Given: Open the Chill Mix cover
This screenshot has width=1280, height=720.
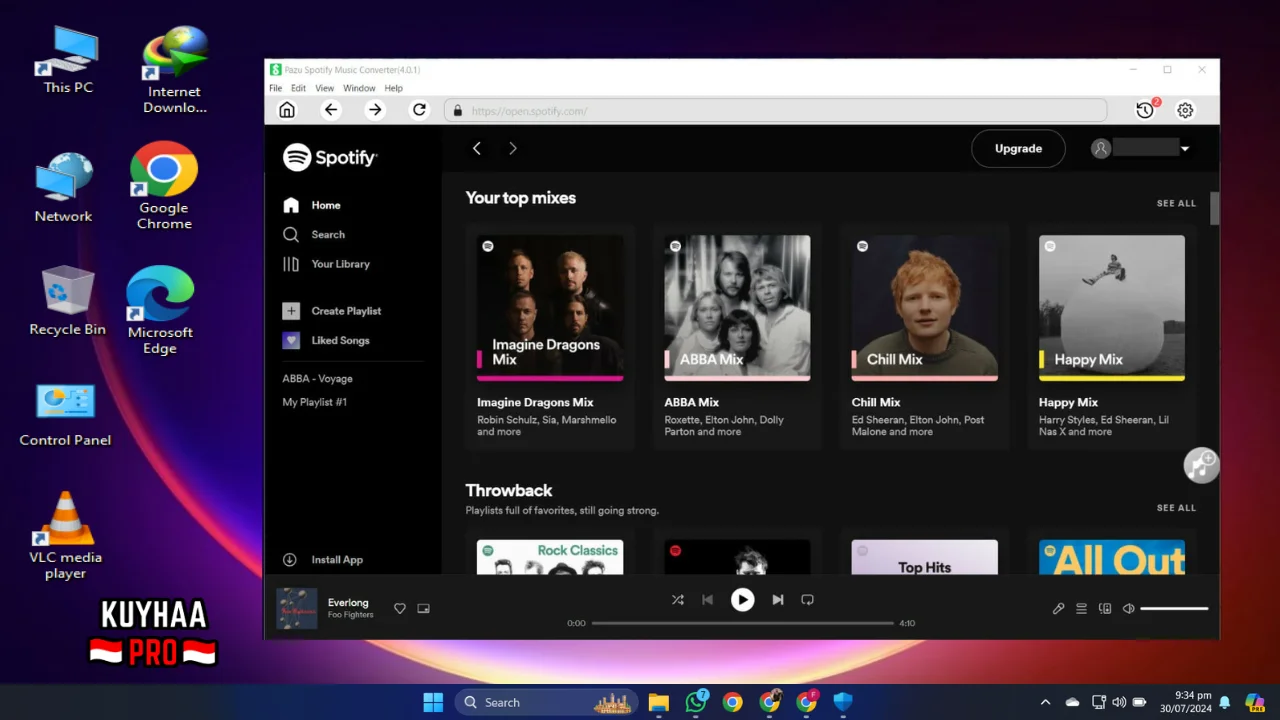Looking at the screenshot, I should pos(924,308).
